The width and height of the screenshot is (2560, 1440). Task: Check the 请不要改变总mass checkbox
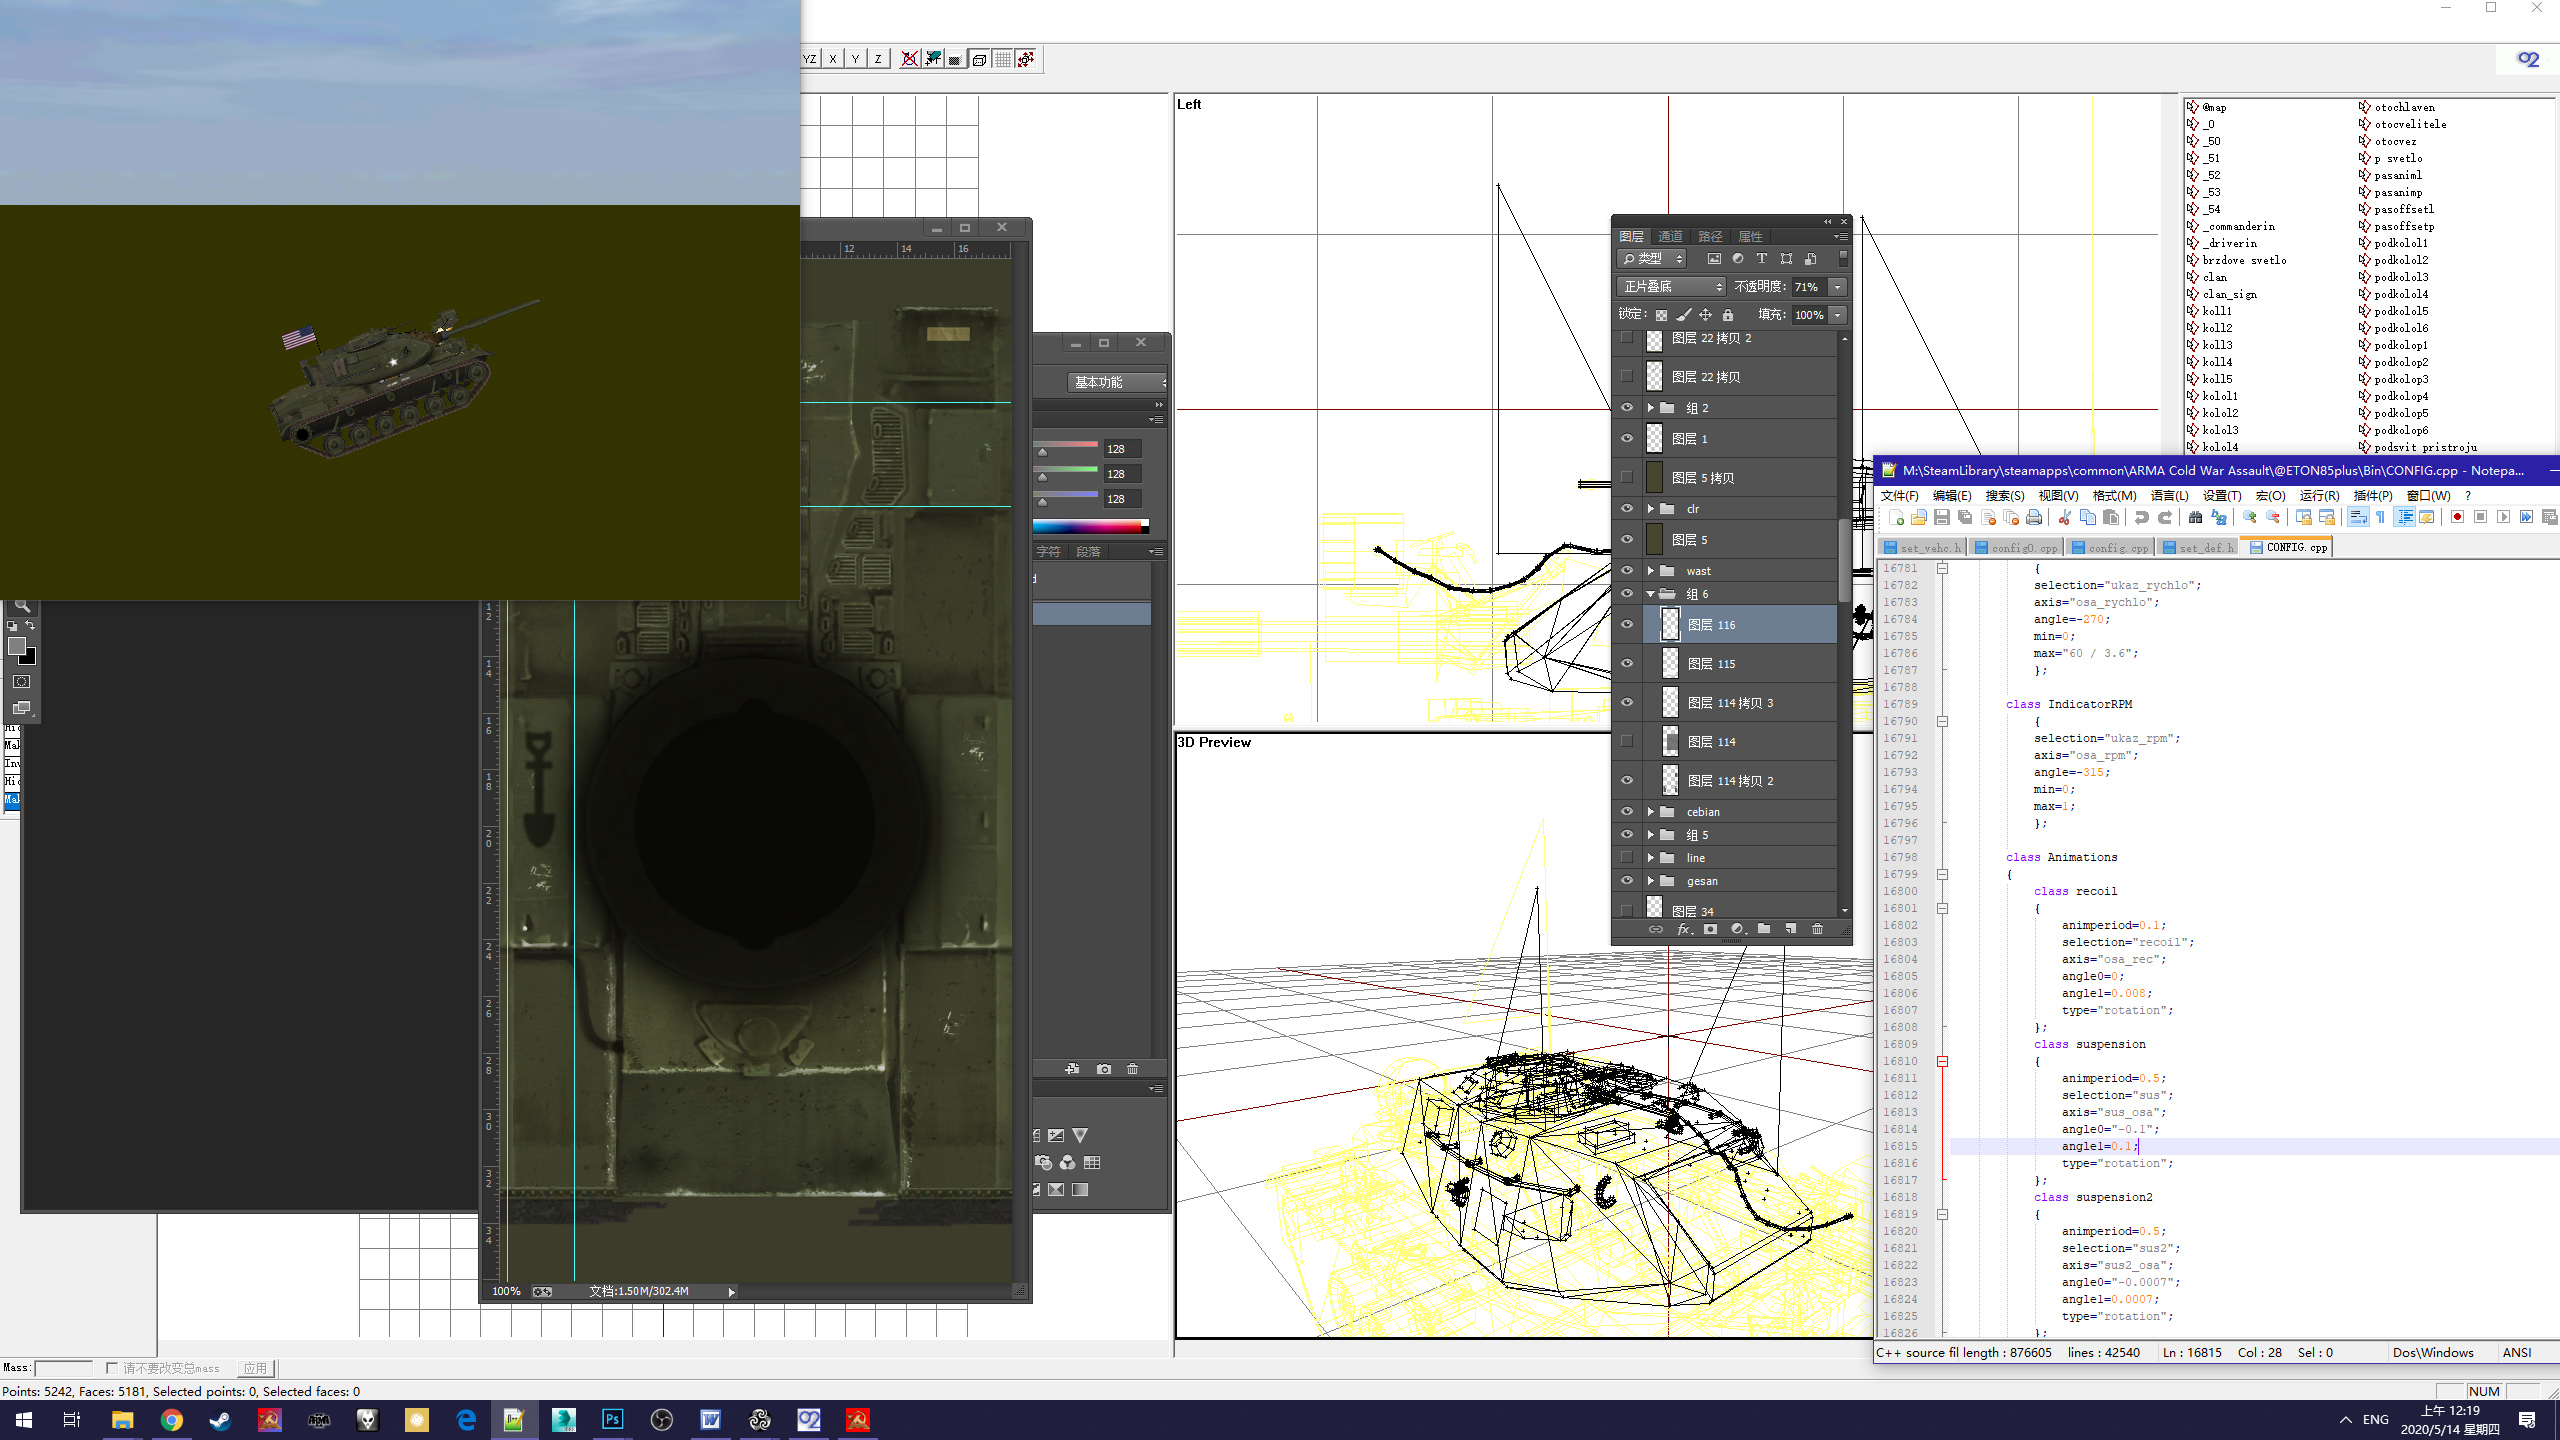pos(112,1367)
